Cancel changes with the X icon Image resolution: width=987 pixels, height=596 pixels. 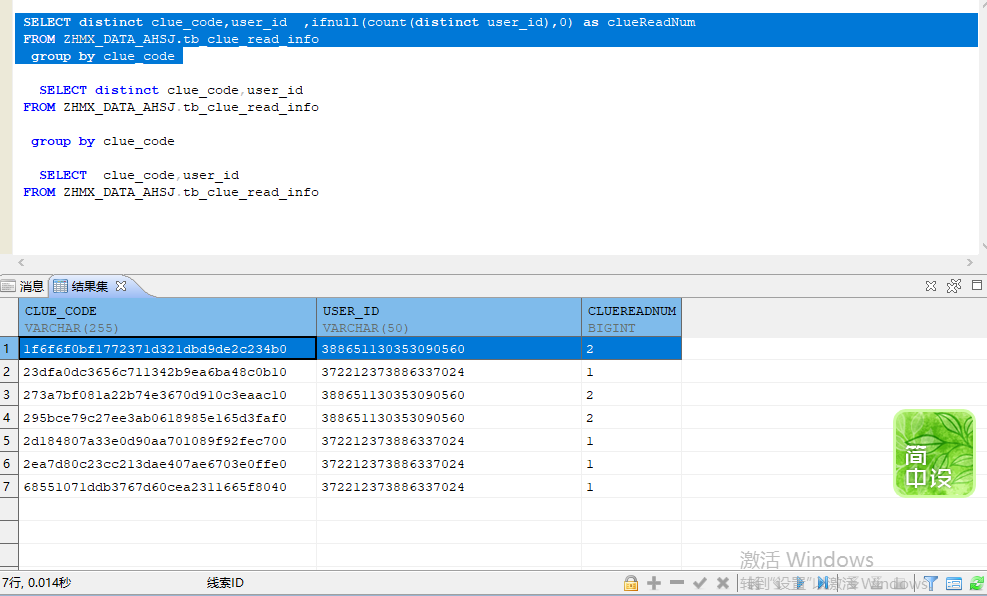[x=723, y=583]
